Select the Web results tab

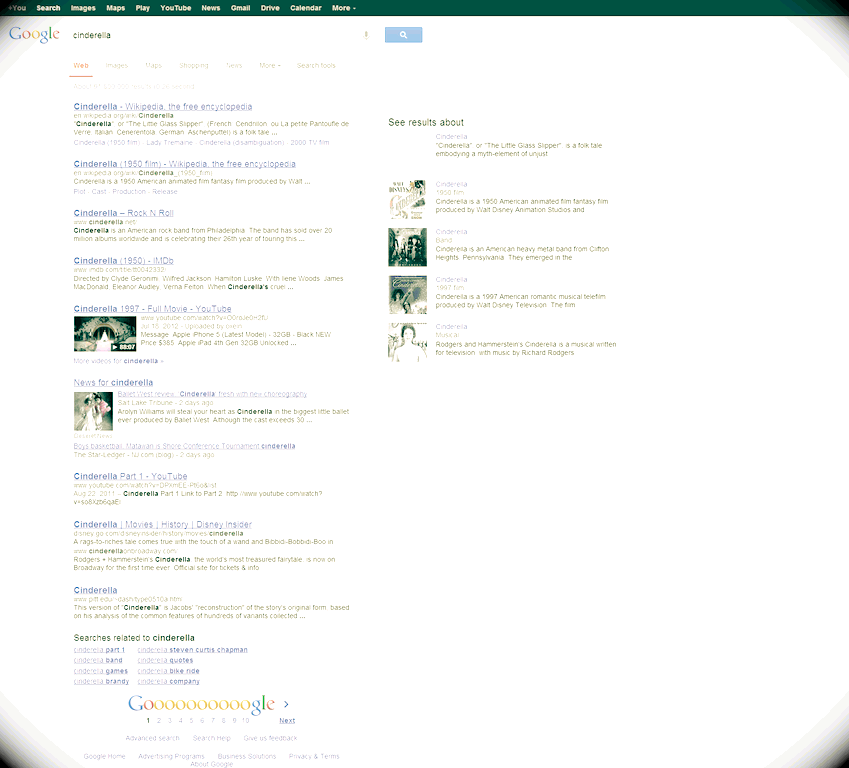pos(81,66)
